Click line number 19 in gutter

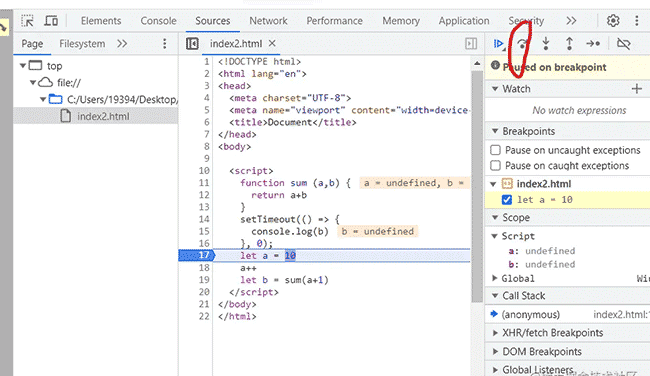pyautogui.click(x=204, y=280)
